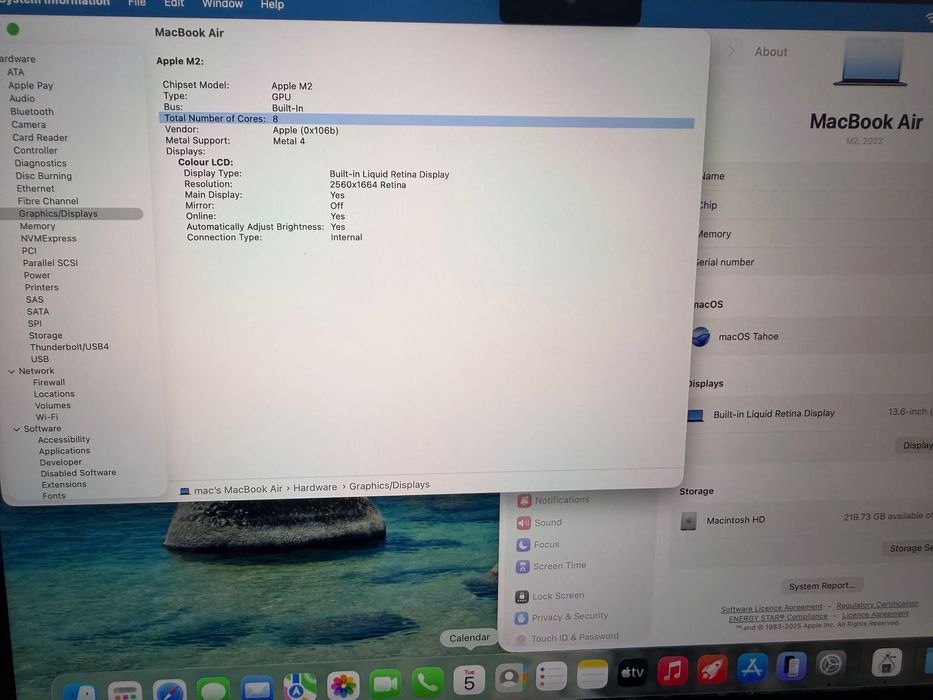Image resolution: width=933 pixels, height=700 pixels.
Task: Open iPhone Mirroring from the Dock
Action: [791, 665]
